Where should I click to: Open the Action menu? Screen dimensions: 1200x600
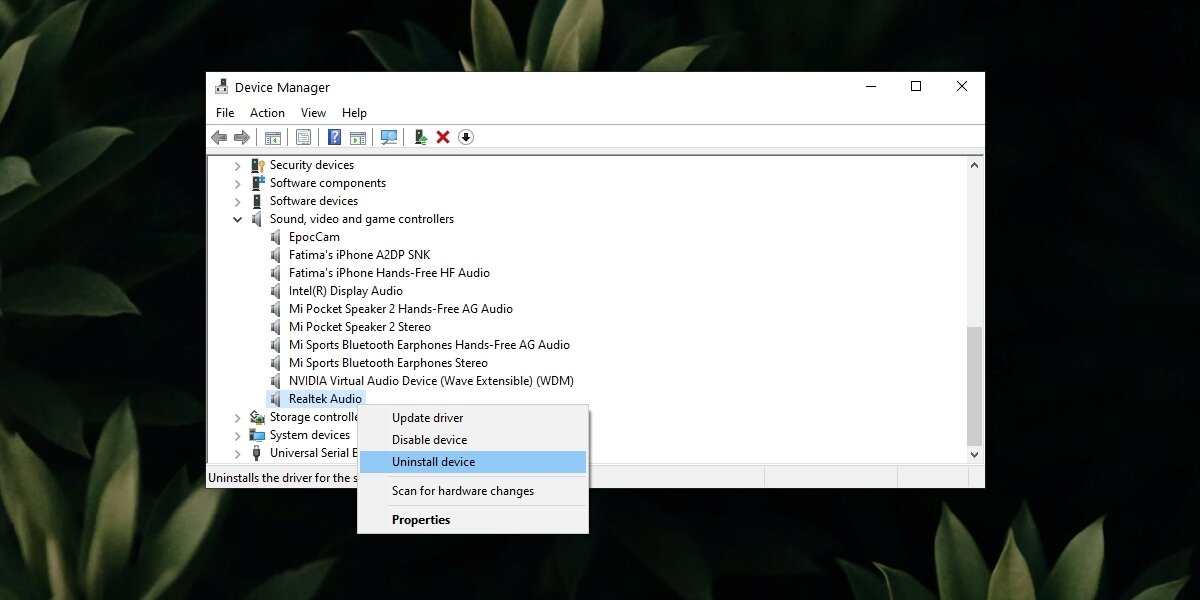266,112
